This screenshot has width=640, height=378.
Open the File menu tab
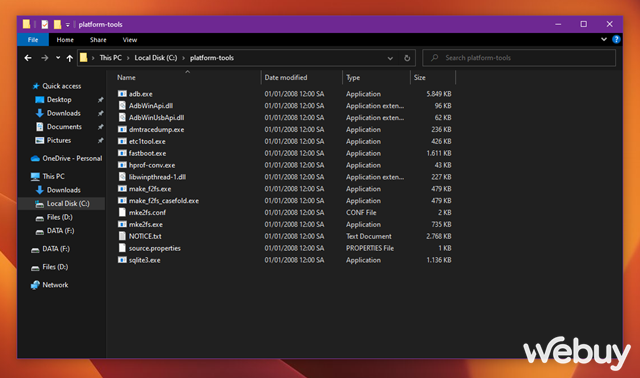pyautogui.click(x=33, y=40)
